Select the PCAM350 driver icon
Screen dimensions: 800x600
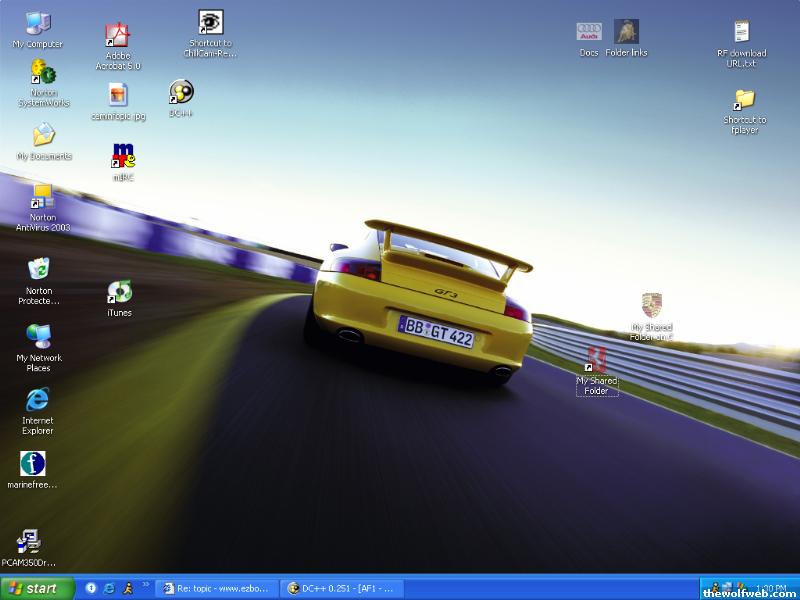click(x=29, y=541)
